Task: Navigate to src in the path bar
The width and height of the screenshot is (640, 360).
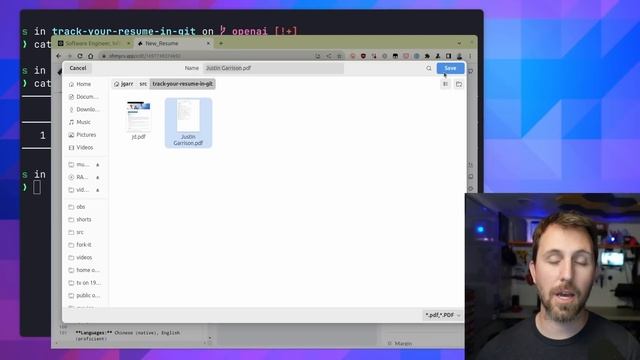Action: click(143, 84)
